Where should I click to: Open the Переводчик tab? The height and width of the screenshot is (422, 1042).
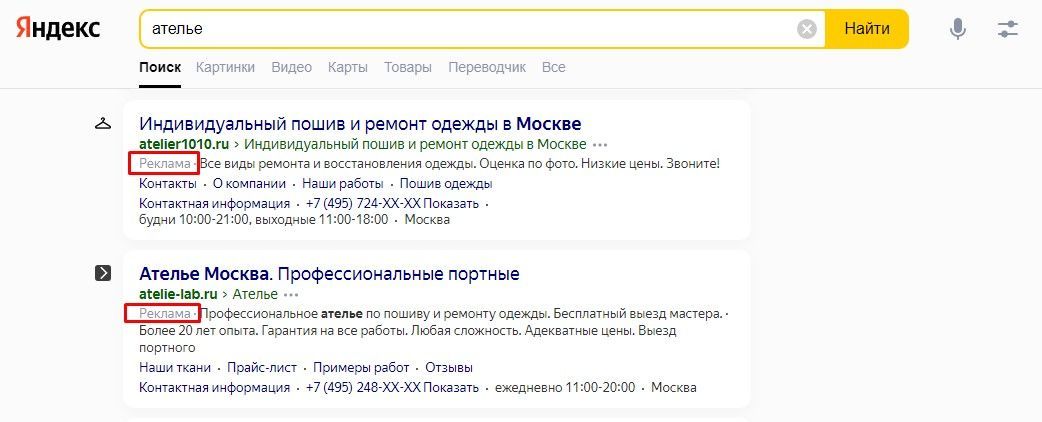pos(487,67)
